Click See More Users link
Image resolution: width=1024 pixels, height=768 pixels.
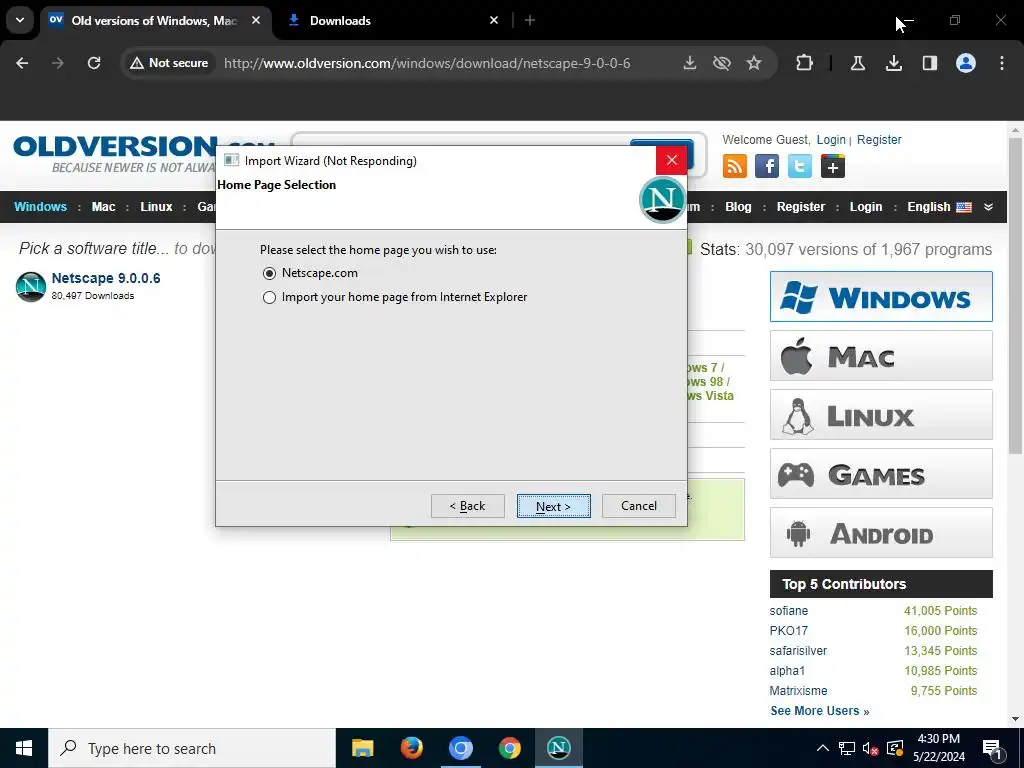[x=820, y=711]
